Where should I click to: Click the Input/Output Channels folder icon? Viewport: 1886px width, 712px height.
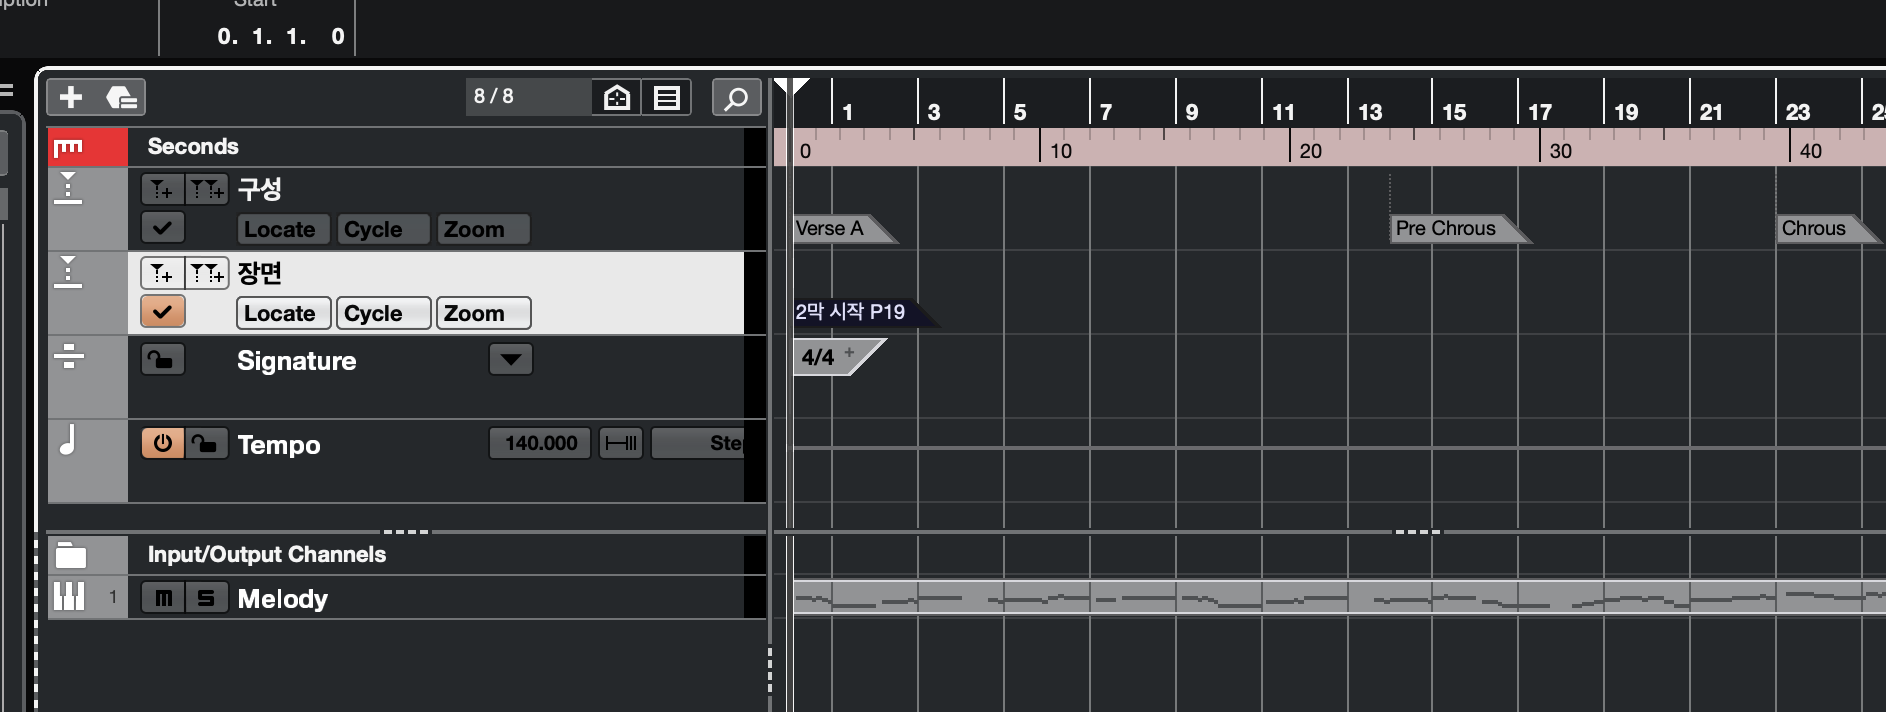pyautogui.click(x=71, y=555)
